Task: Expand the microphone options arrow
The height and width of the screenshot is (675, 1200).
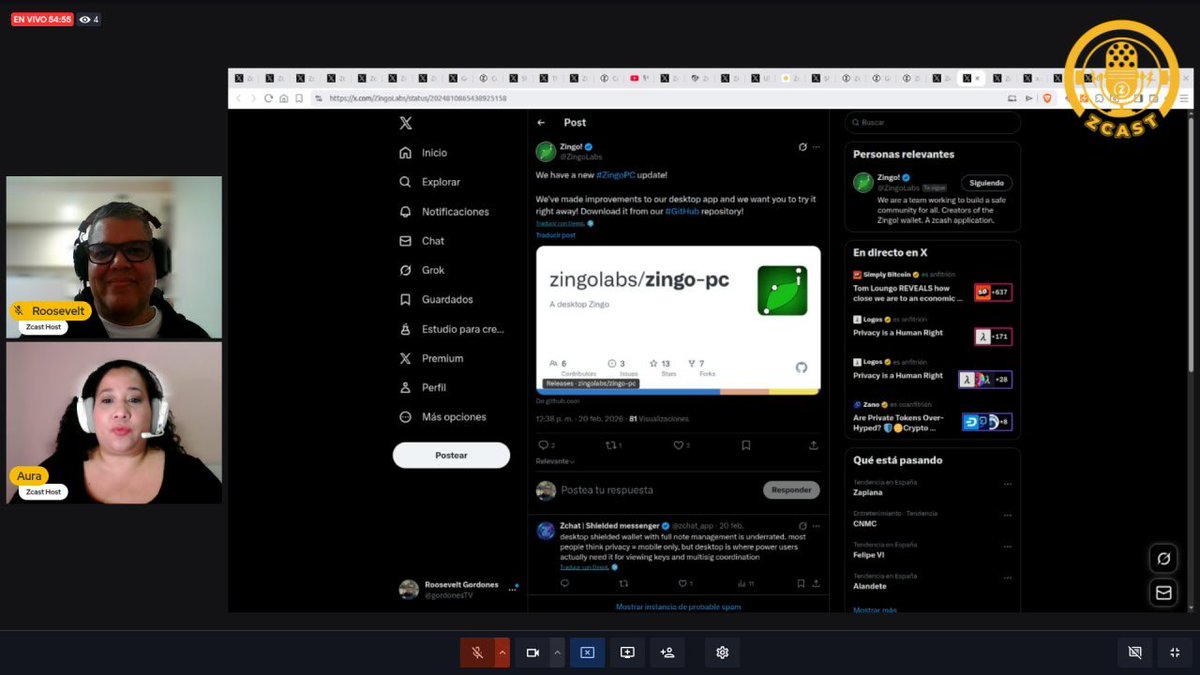Action: [x=502, y=653]
